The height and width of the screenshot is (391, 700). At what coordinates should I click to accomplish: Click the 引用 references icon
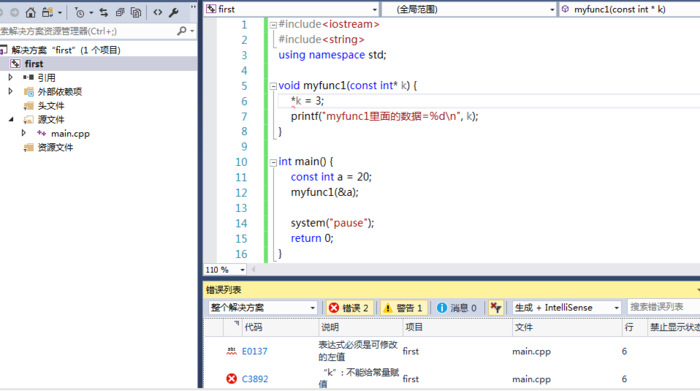(x=29, y=77)
